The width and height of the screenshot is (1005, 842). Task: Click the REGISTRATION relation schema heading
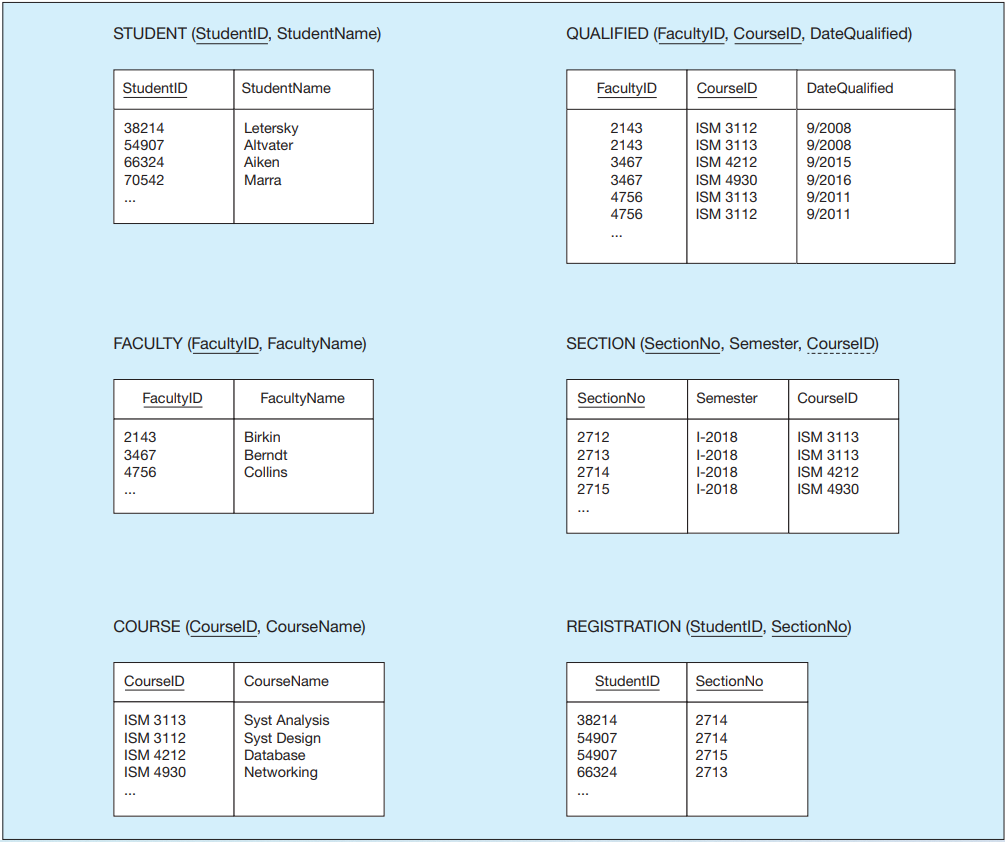709,627
